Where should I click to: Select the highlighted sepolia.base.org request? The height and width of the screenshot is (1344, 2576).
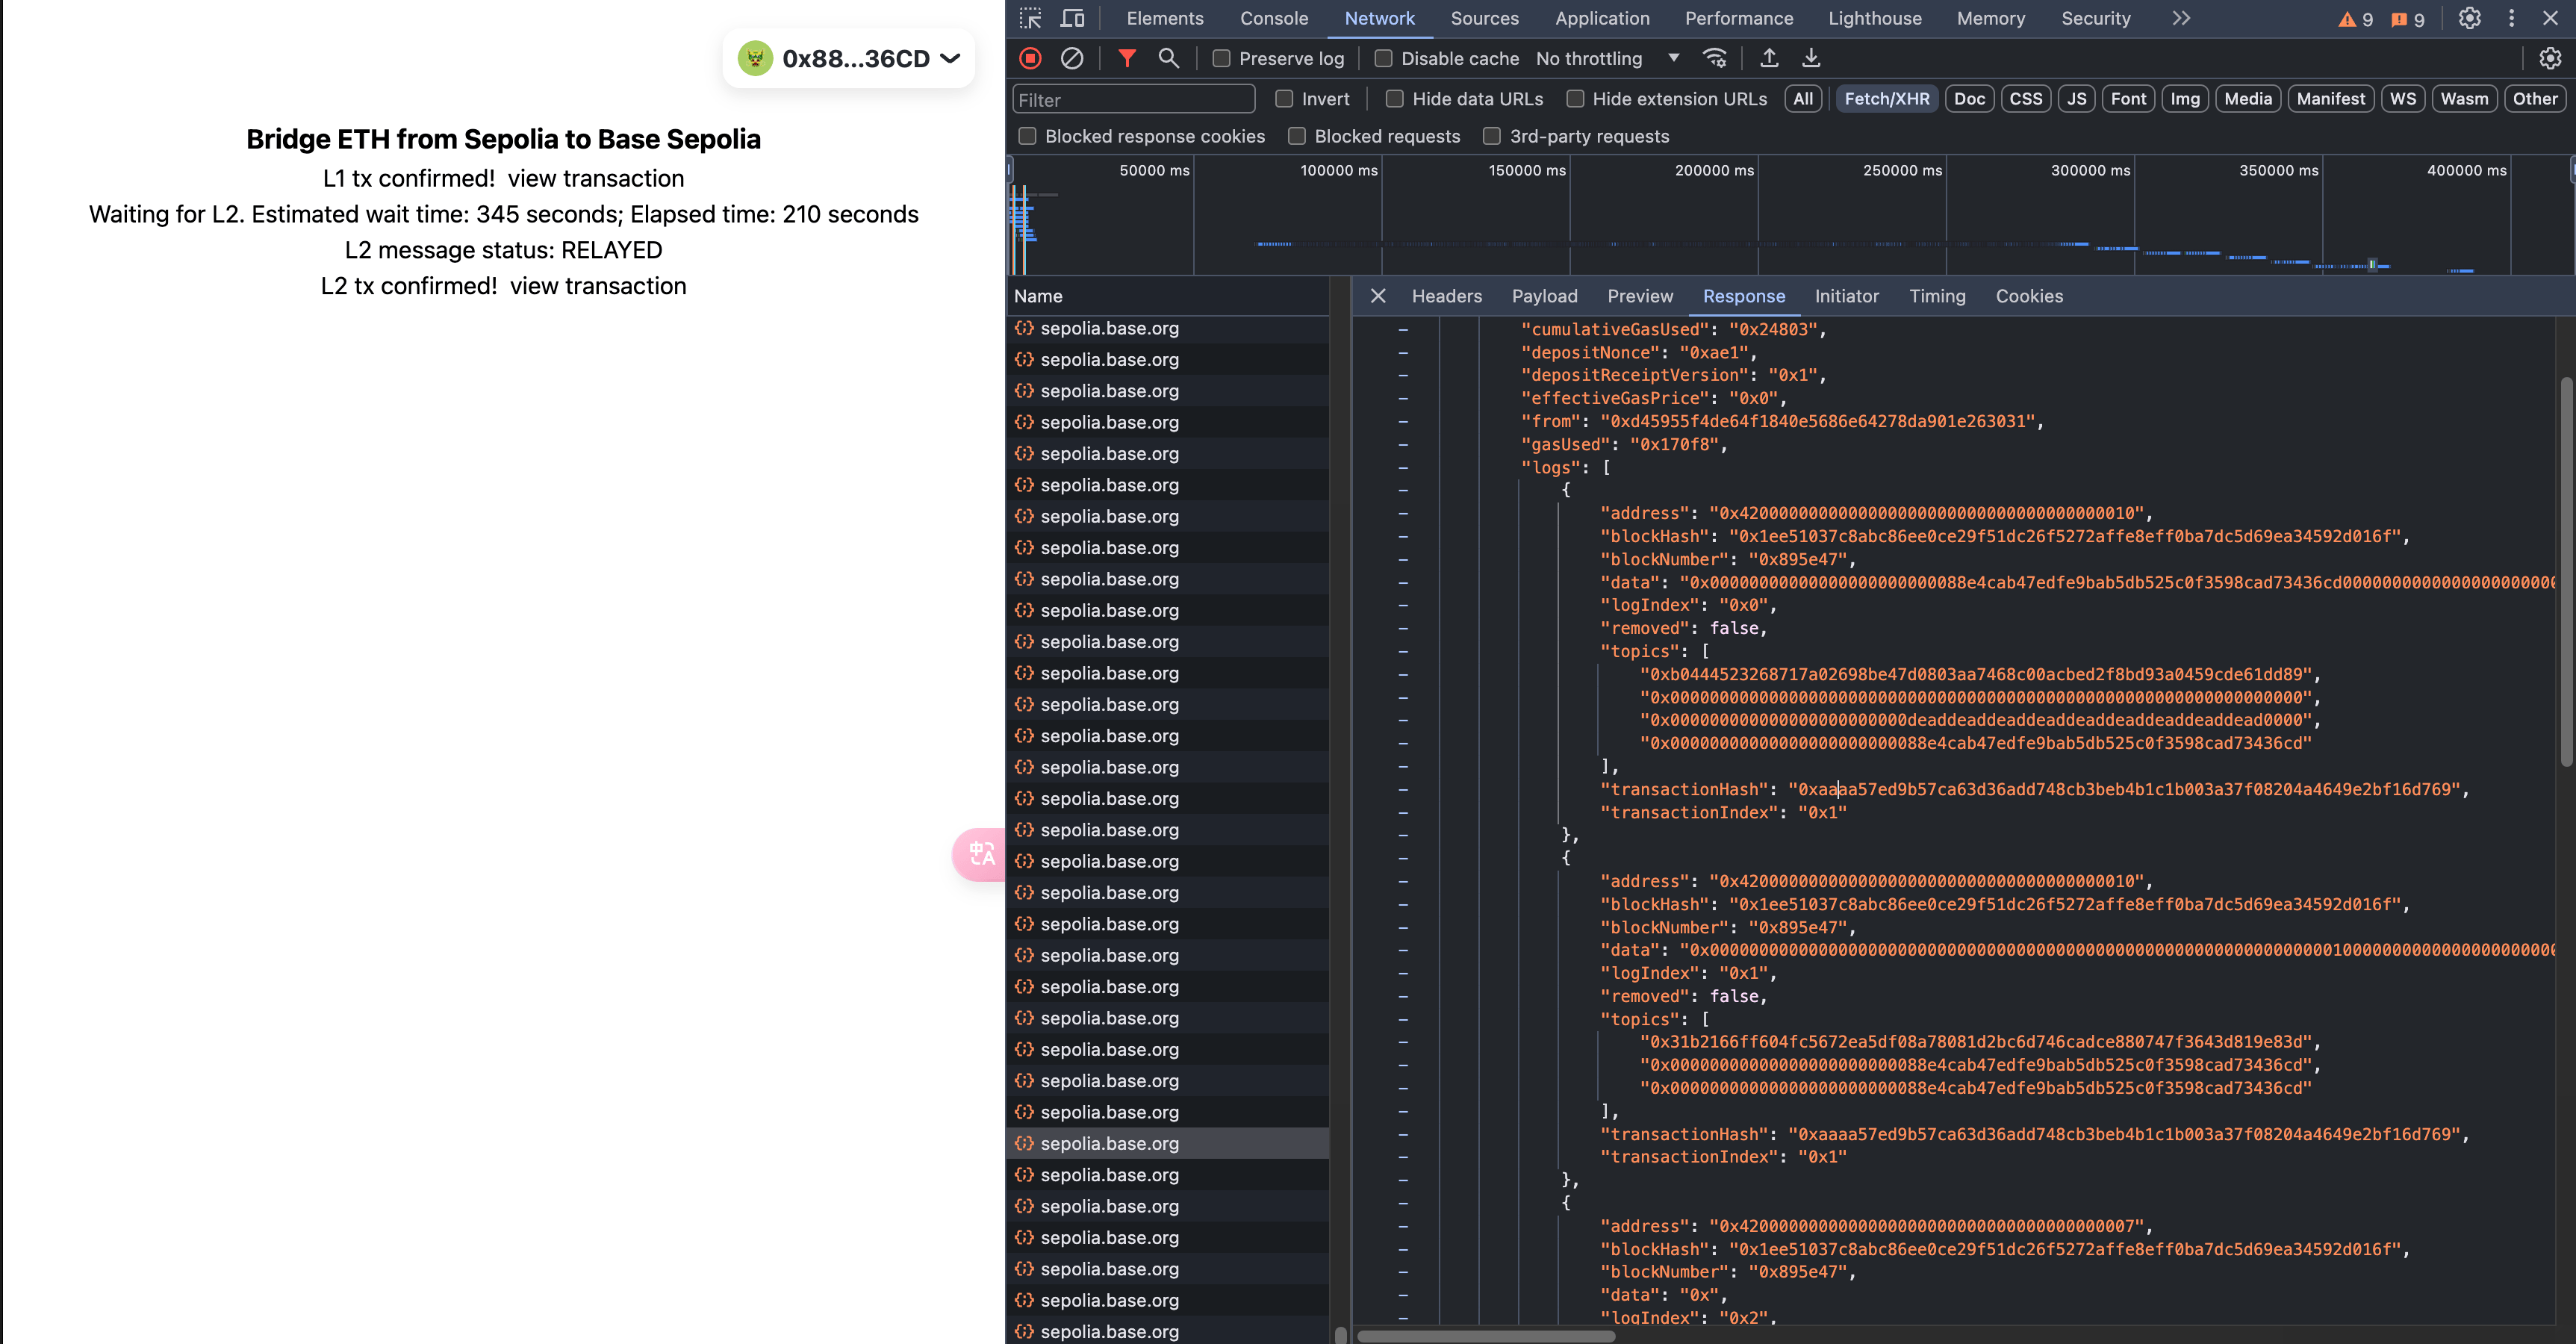click(x=1168, y=1143)
